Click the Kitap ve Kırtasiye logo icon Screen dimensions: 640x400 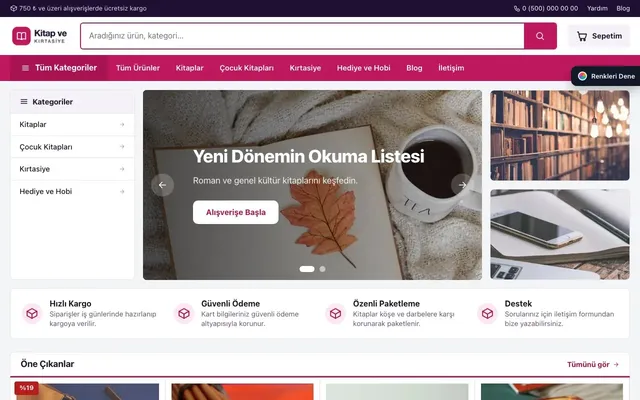(21, 36)
